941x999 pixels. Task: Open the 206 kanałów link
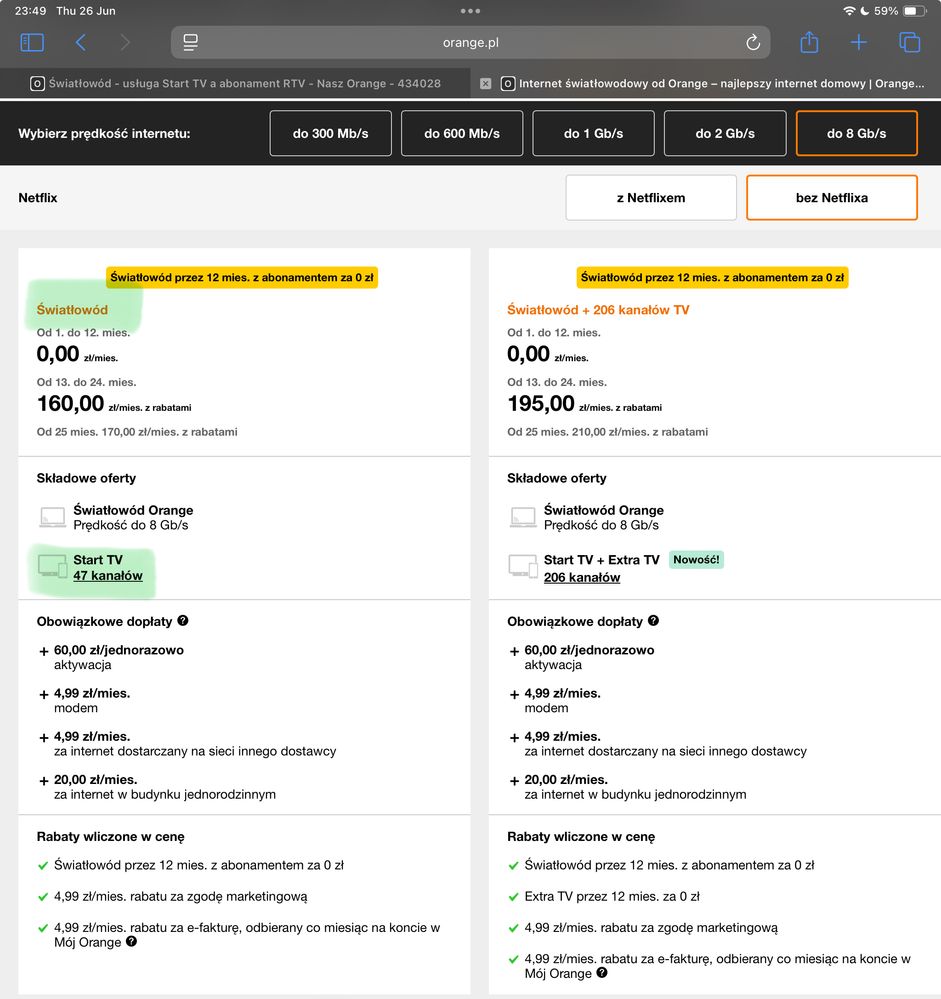[582, 577]
